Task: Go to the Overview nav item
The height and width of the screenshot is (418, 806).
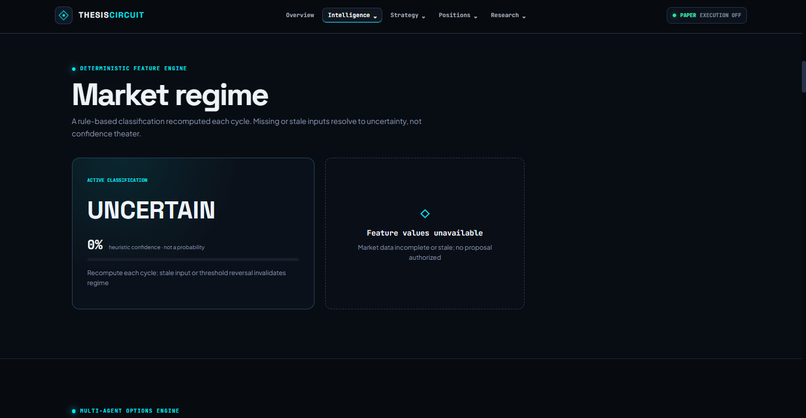Action: [300, 15]
